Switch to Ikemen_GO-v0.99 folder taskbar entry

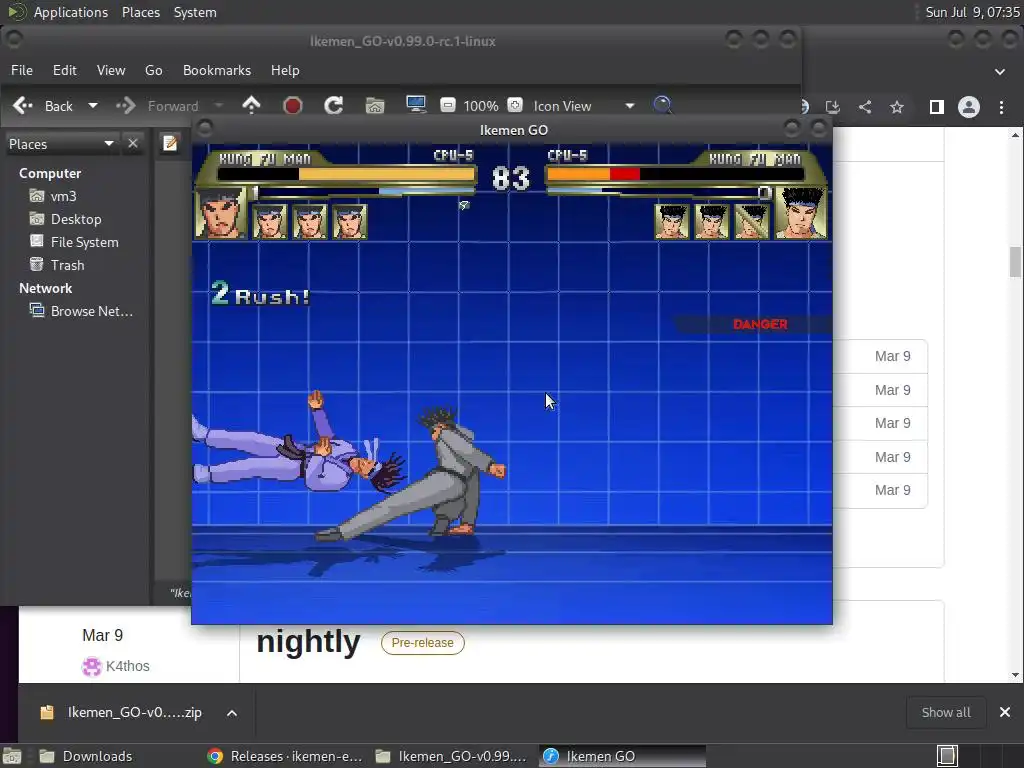click(453, 756)
